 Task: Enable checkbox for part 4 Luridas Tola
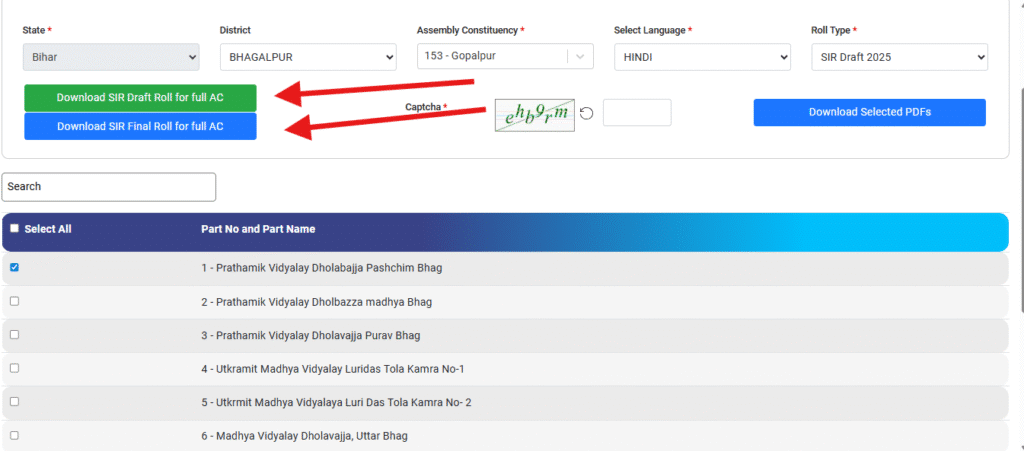point(14,368)
